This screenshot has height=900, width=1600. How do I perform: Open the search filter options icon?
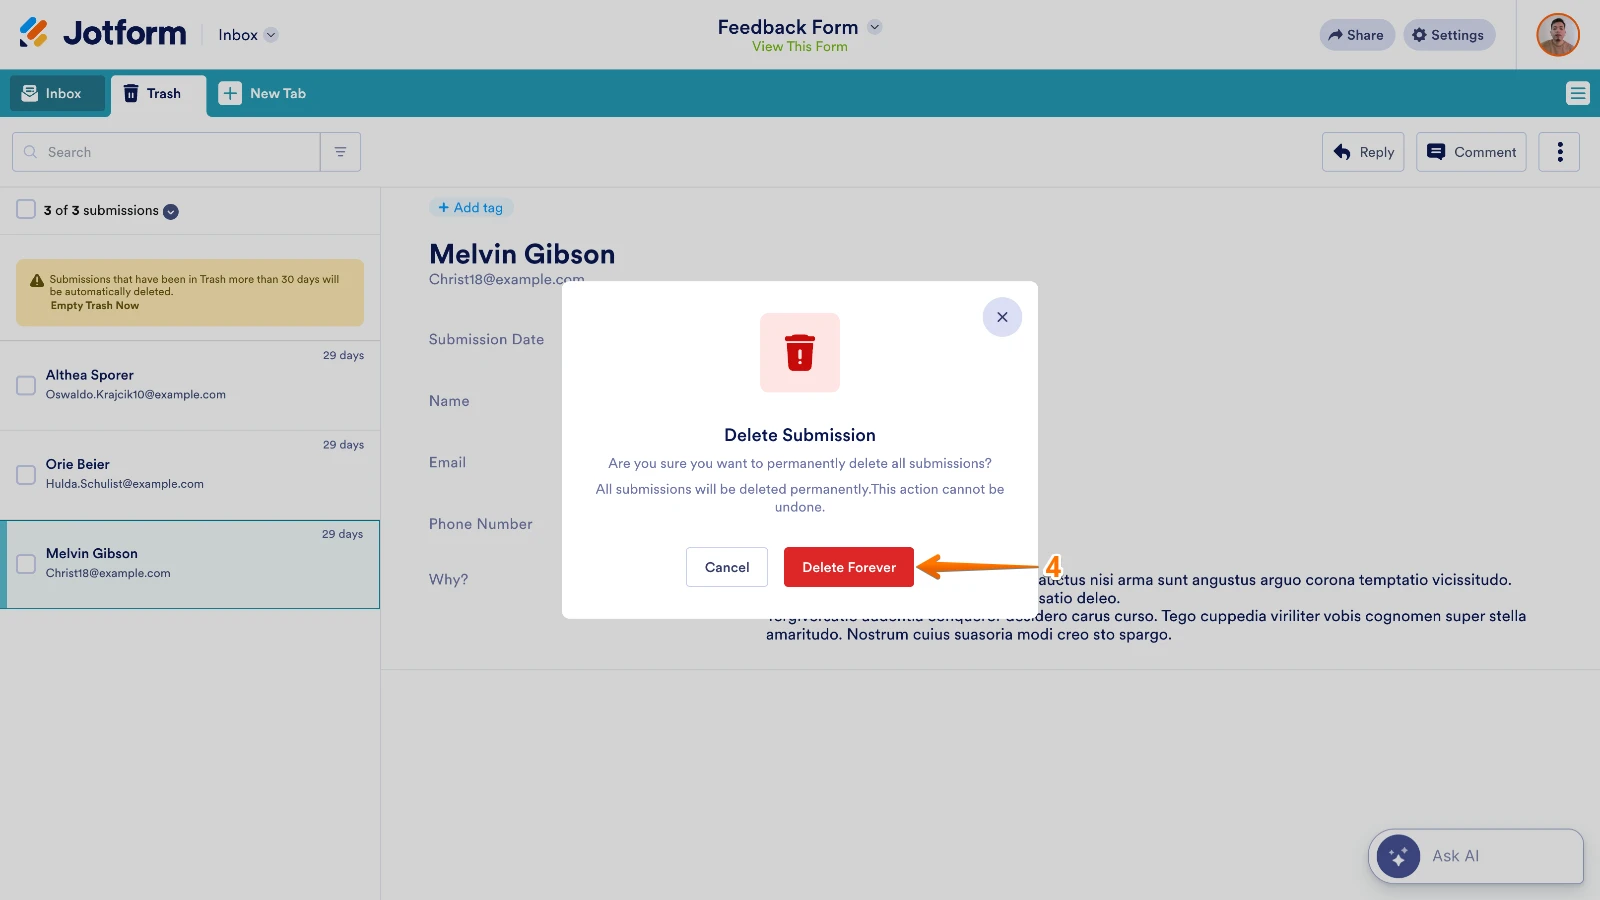pos(340,152)
